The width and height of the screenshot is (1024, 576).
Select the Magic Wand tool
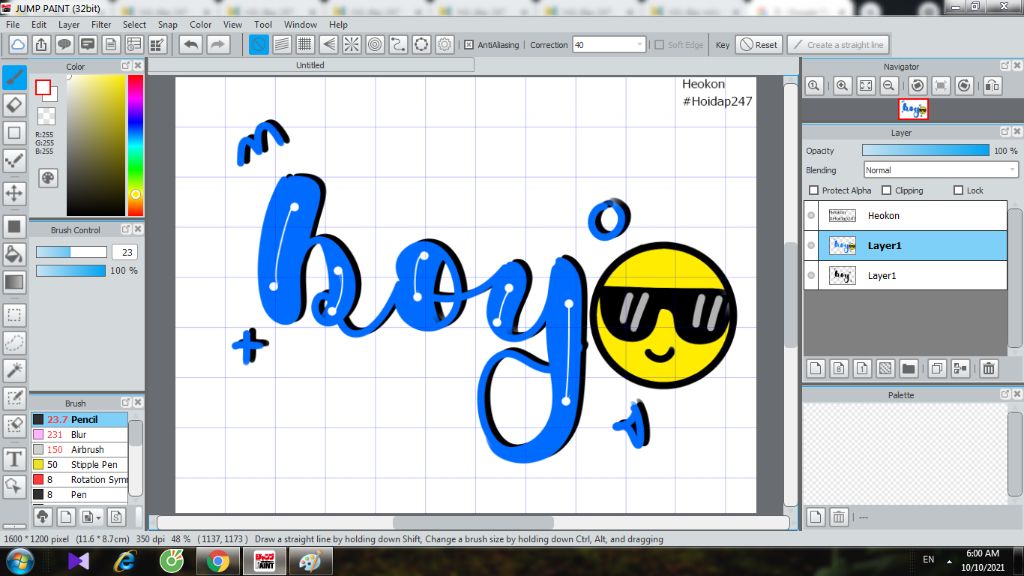[14, 370]
